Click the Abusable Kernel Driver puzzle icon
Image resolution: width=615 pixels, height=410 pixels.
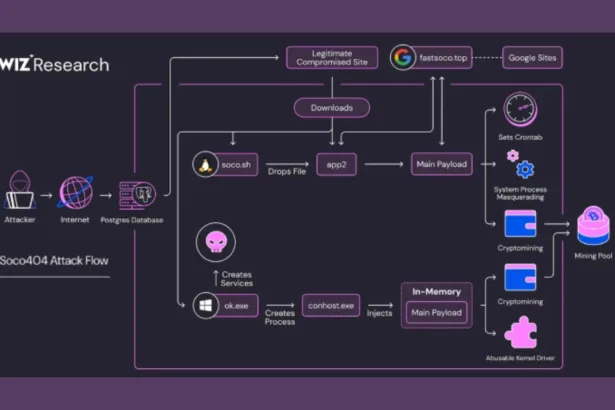coord(520,332)
